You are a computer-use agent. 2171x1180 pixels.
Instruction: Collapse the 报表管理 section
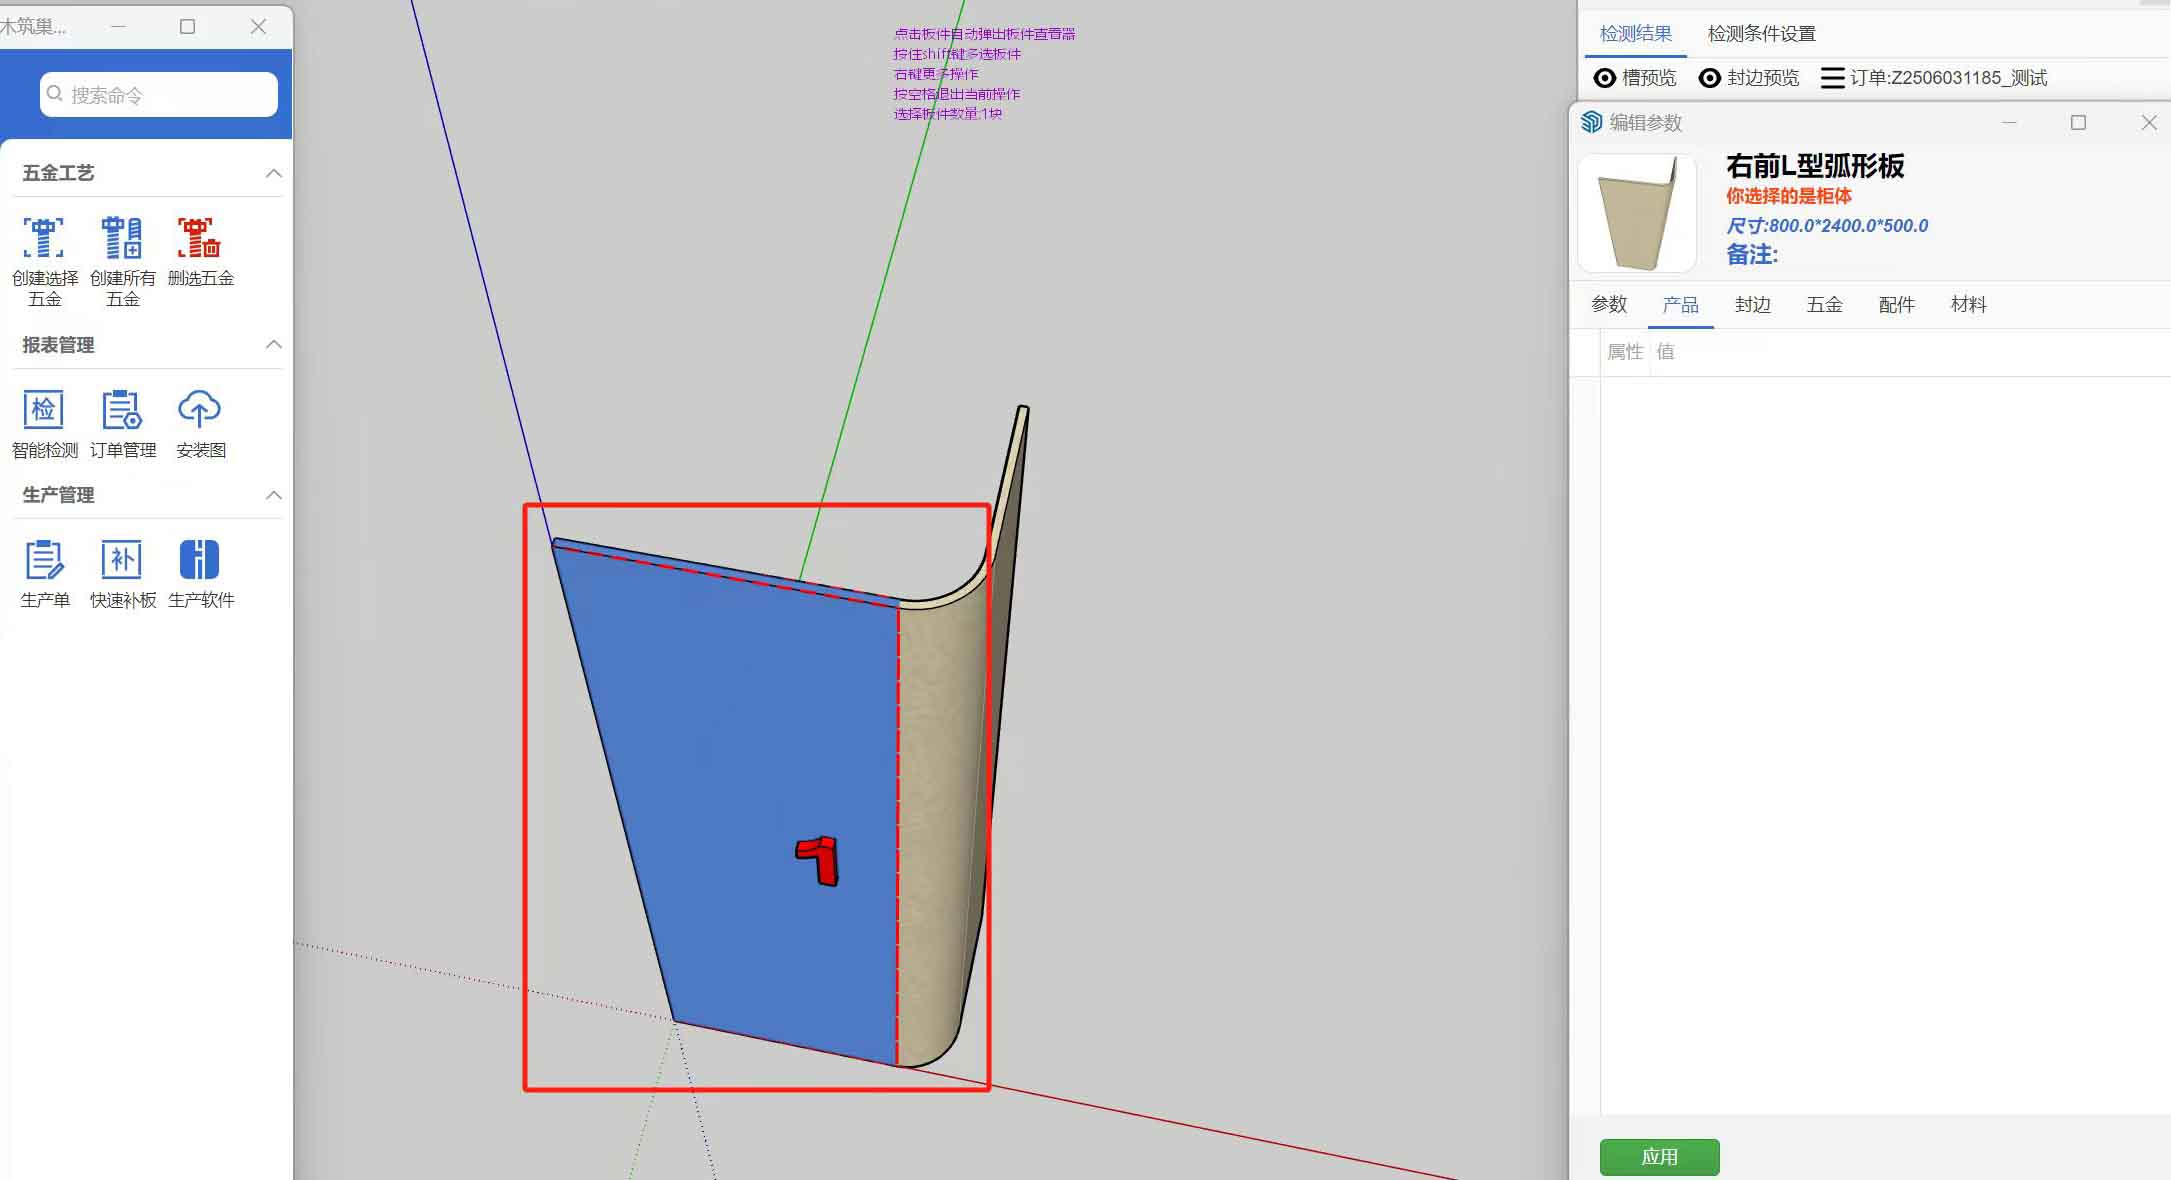[x=273, y=345]
